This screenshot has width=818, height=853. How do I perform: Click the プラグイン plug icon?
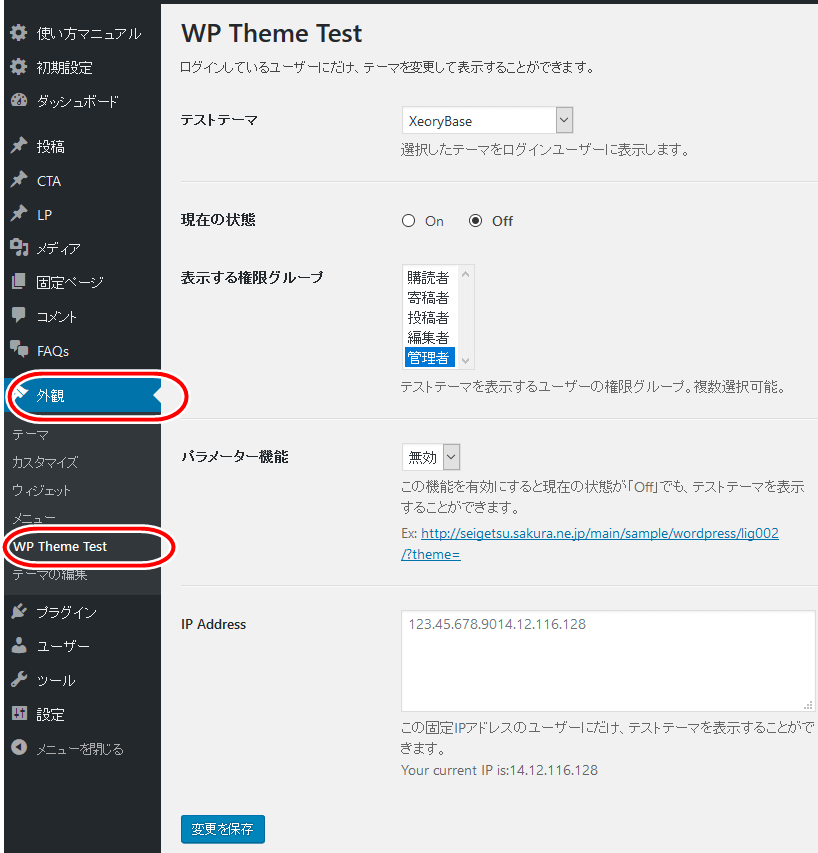point(18,611)
